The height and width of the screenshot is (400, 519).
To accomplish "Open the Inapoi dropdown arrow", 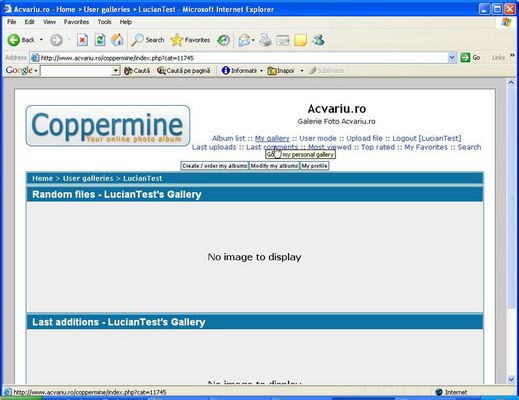I will (x=302, y=71).
